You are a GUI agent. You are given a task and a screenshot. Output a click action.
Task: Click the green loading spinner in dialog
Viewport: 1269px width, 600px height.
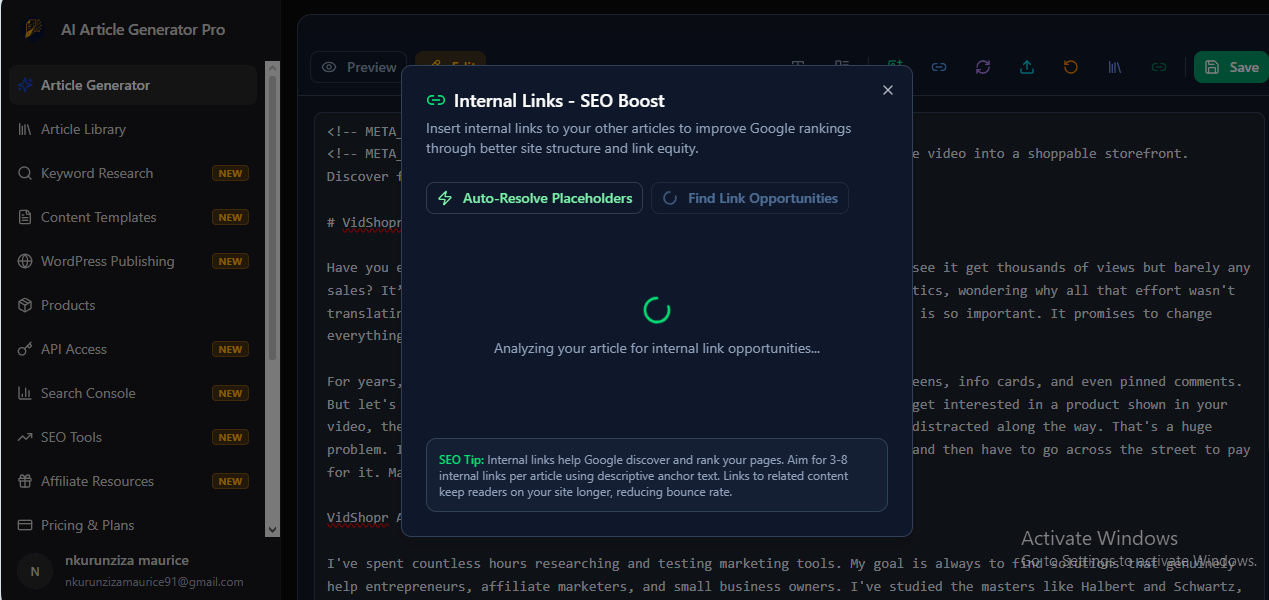point(657,310)
